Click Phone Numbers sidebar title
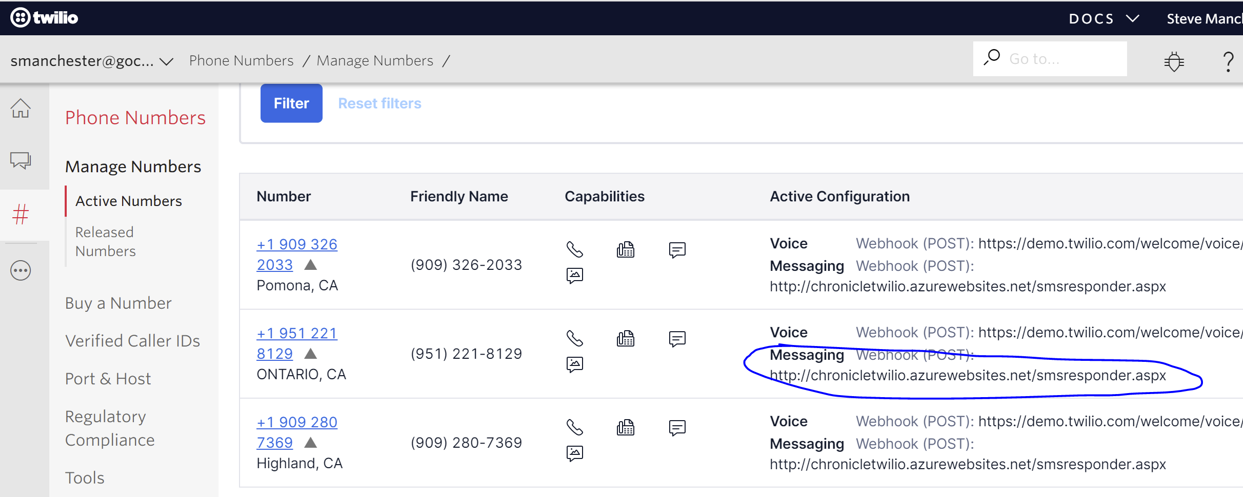This screenshot has height=497, width=1243. click(135, 117)
